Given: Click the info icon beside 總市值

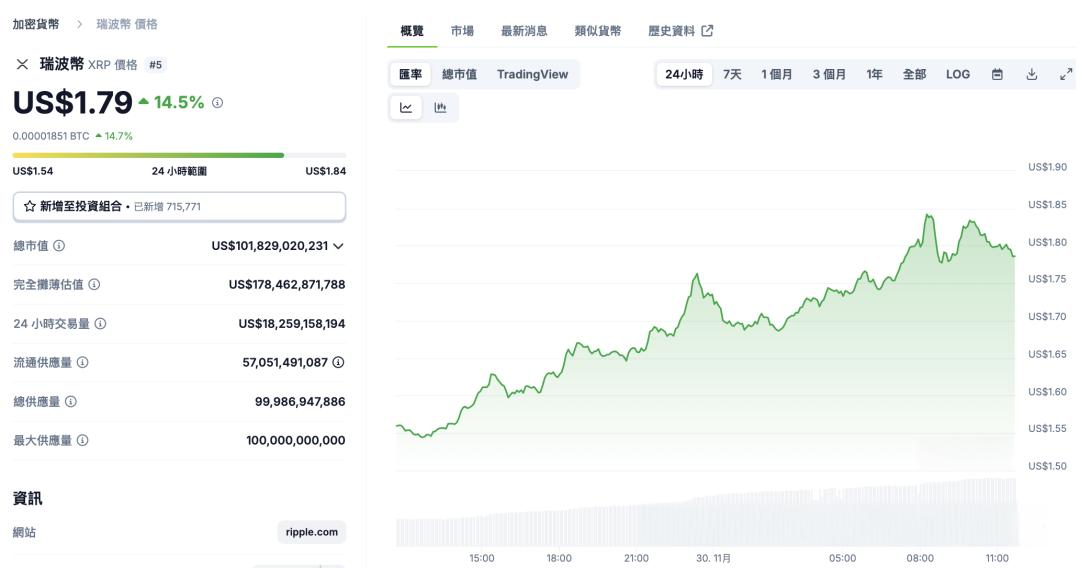Looking at the screenshot, I should (59, 246).
